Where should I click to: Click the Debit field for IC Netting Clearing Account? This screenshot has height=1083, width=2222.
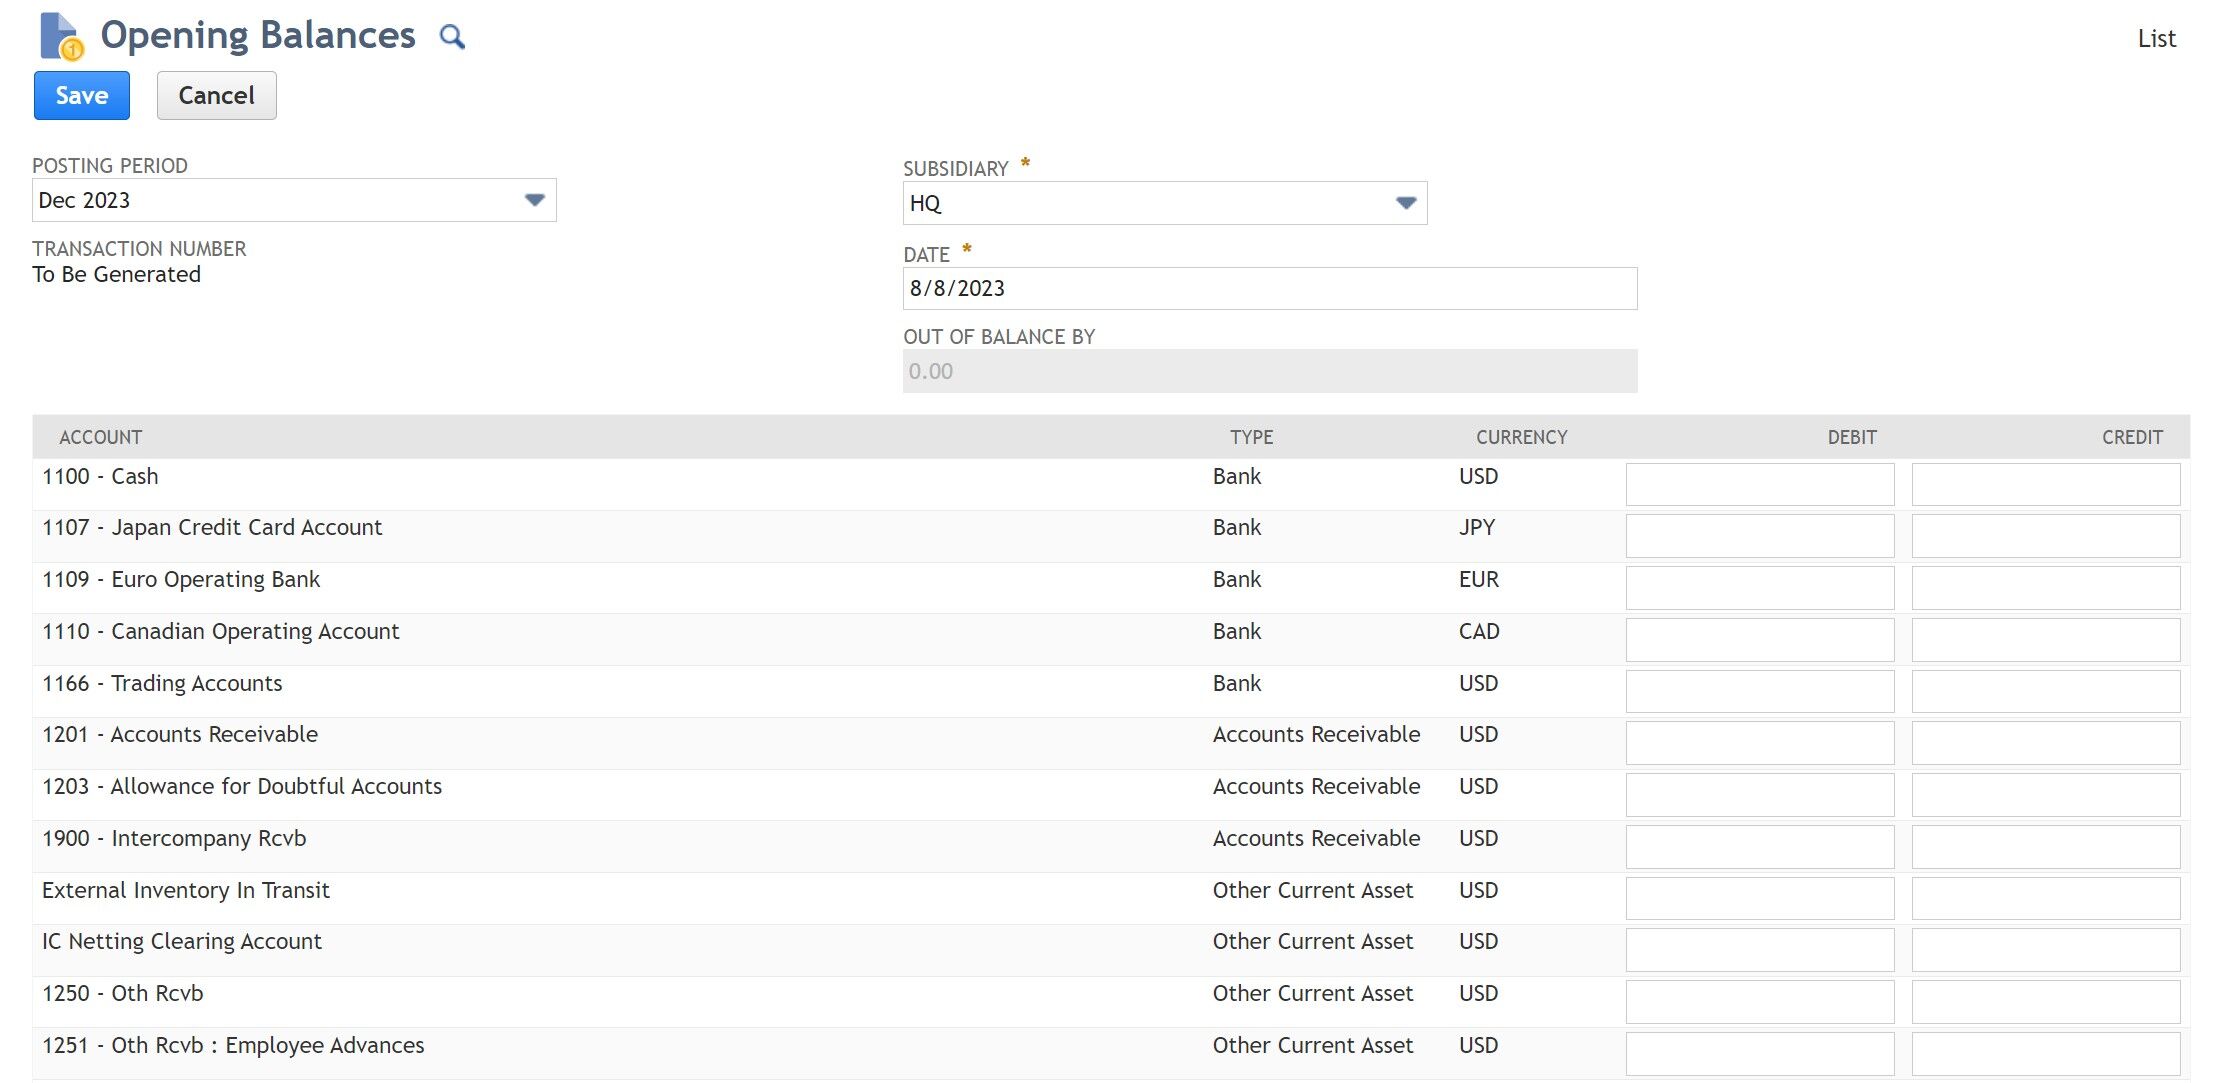click(x=1759, y=949)
